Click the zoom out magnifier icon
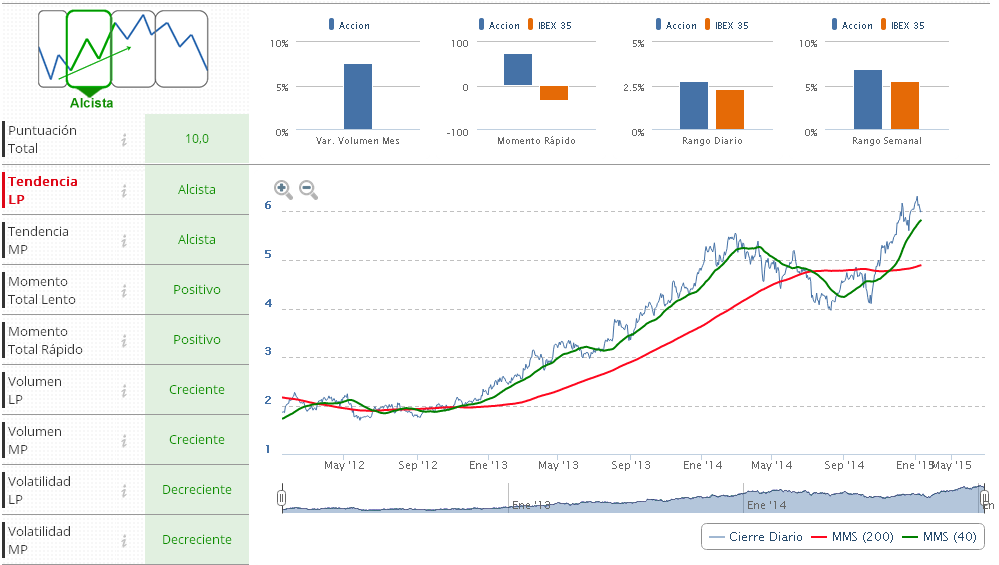This screenshot has width=999, height=565. pyautogui.click(x=308, y=188)
